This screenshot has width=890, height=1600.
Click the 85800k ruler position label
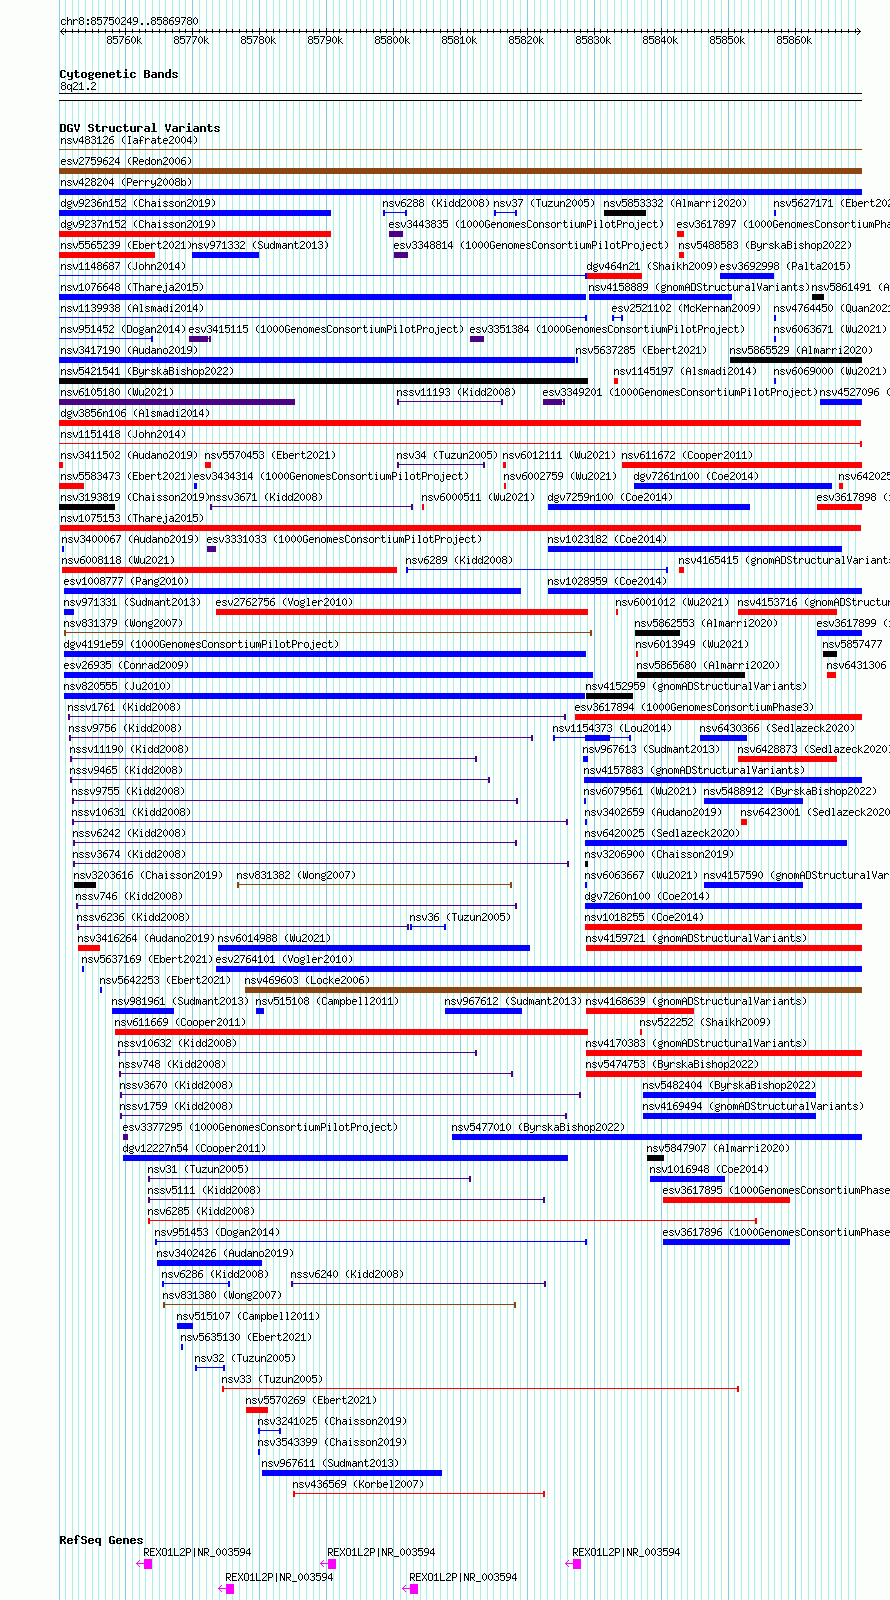tap(392, 41)
